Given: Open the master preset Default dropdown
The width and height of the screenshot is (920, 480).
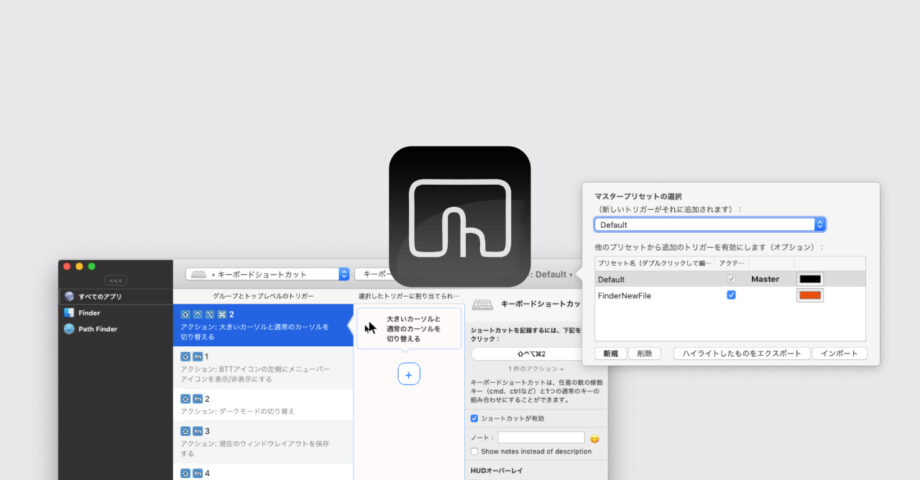Looking at the screenshot, I should 709,225.
